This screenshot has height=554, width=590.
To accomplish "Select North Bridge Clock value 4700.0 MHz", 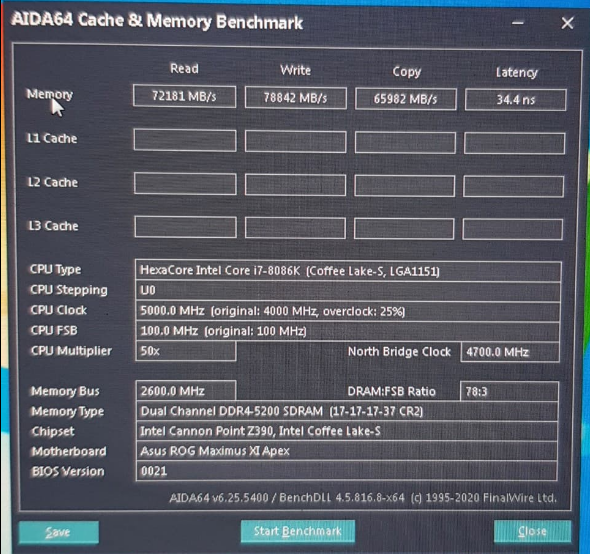I will 510,352.
